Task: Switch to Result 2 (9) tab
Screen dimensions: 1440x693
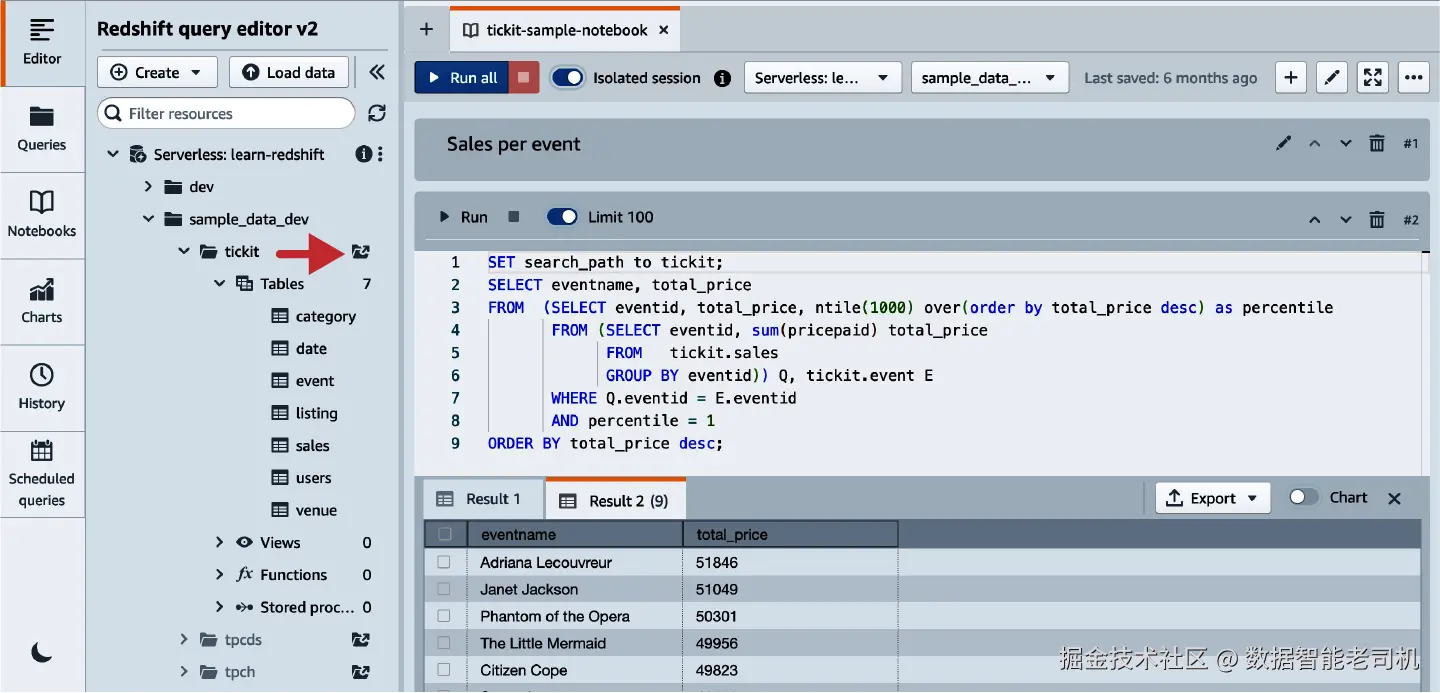Action: pyautogui.click(x=614, y=501)
